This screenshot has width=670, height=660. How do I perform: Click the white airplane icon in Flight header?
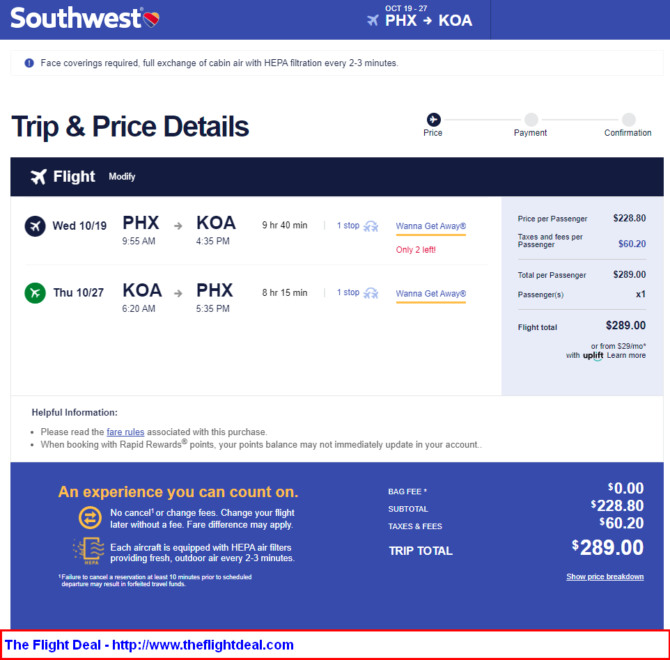pyautogui.click(x=38, y=176)
